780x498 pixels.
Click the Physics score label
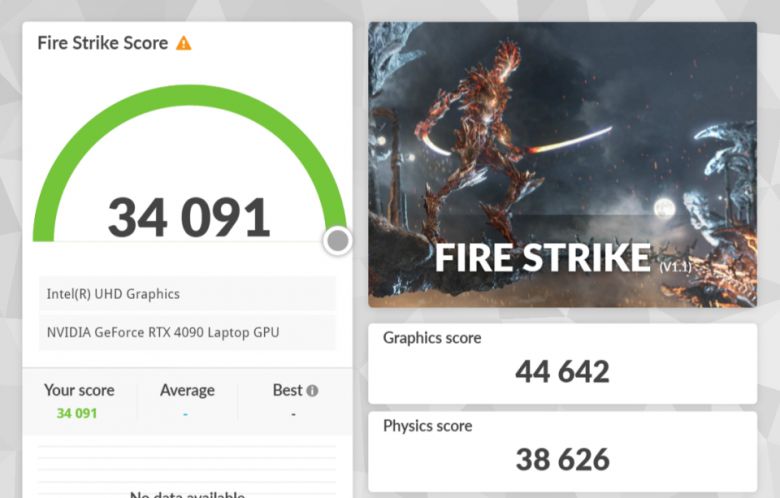click(x=428, y=425)
